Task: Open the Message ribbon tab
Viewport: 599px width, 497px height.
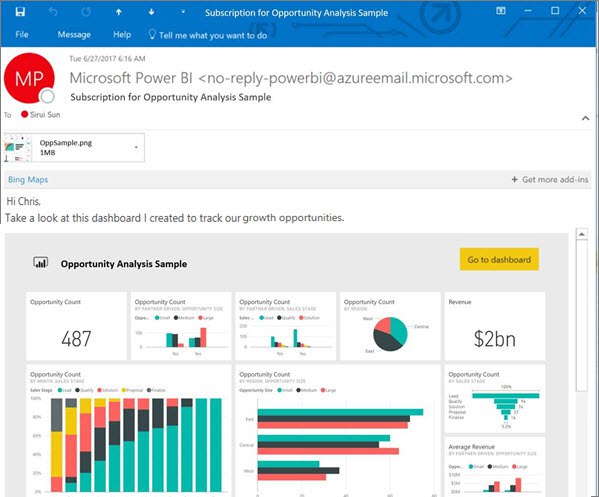Action: tap(74, 34)
